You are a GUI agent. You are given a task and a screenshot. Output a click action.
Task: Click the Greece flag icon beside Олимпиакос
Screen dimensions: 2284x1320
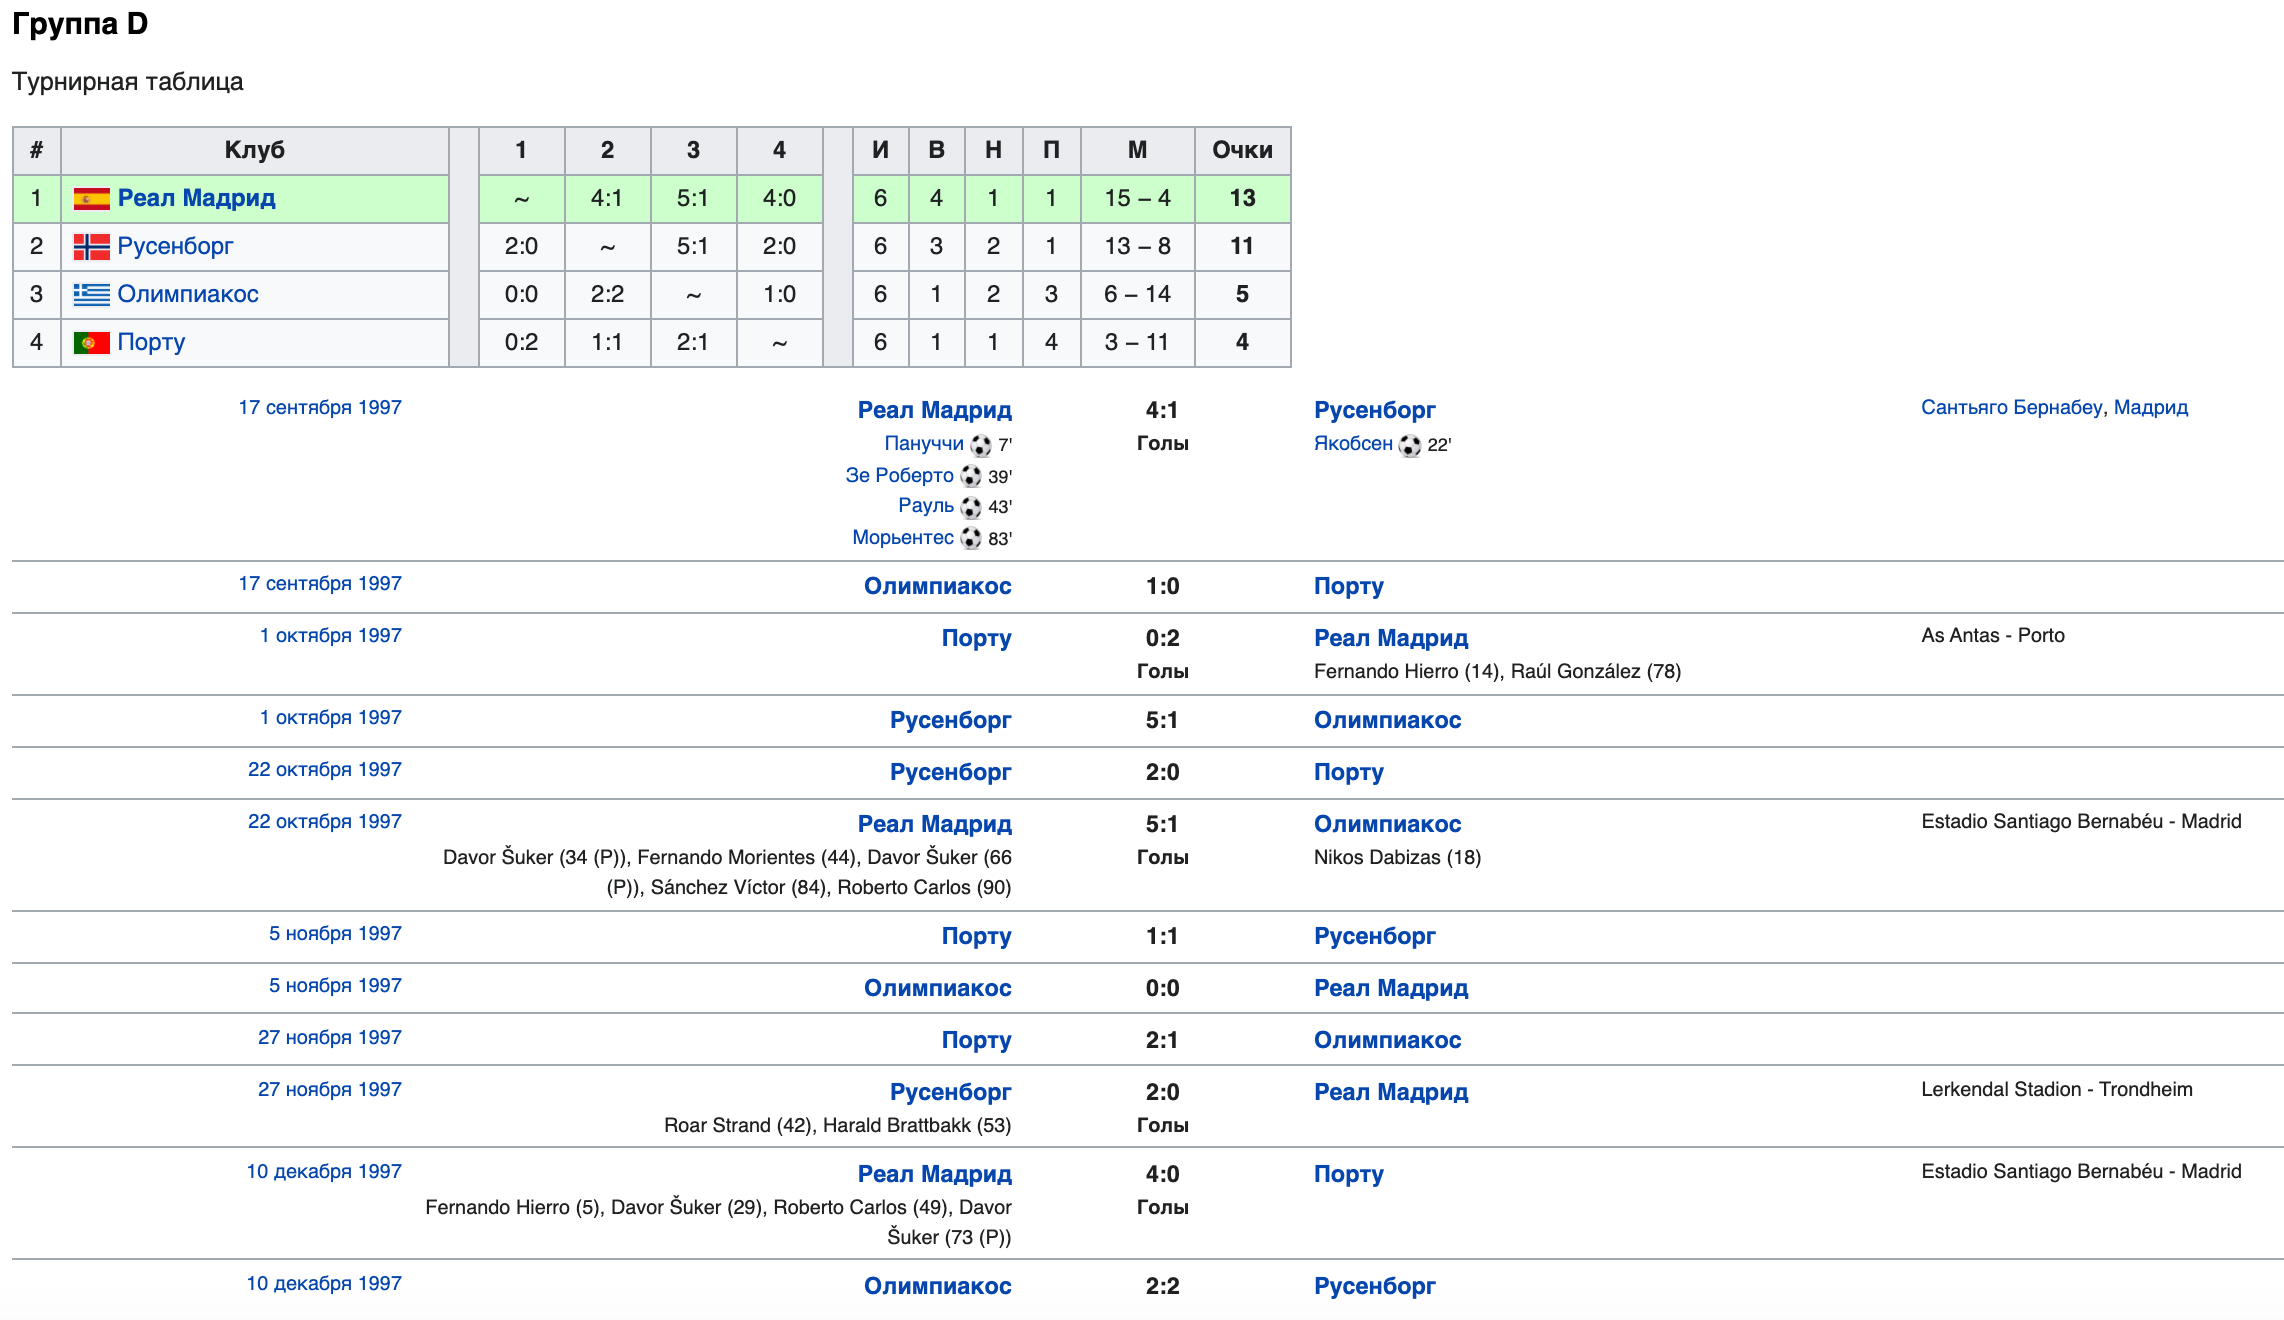[91, 295]
